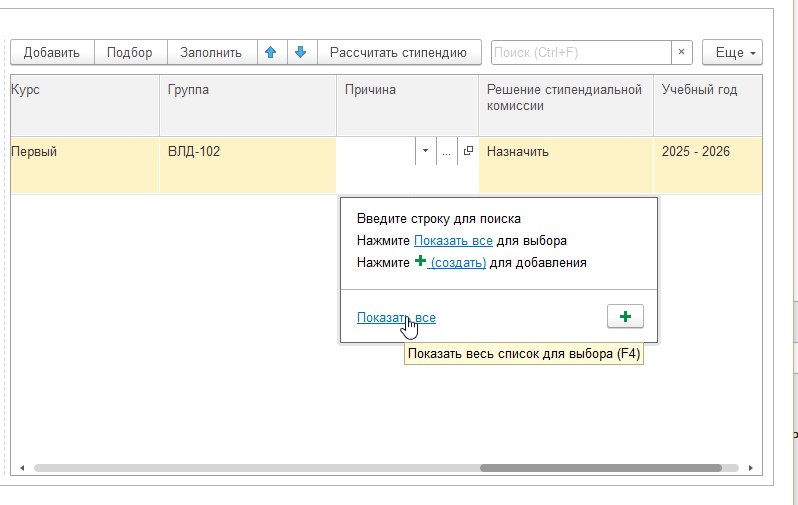Expand Причина dropdown arrow
Image resolution: width=798 pixels, height=505 pixels.
click(425, 151)
